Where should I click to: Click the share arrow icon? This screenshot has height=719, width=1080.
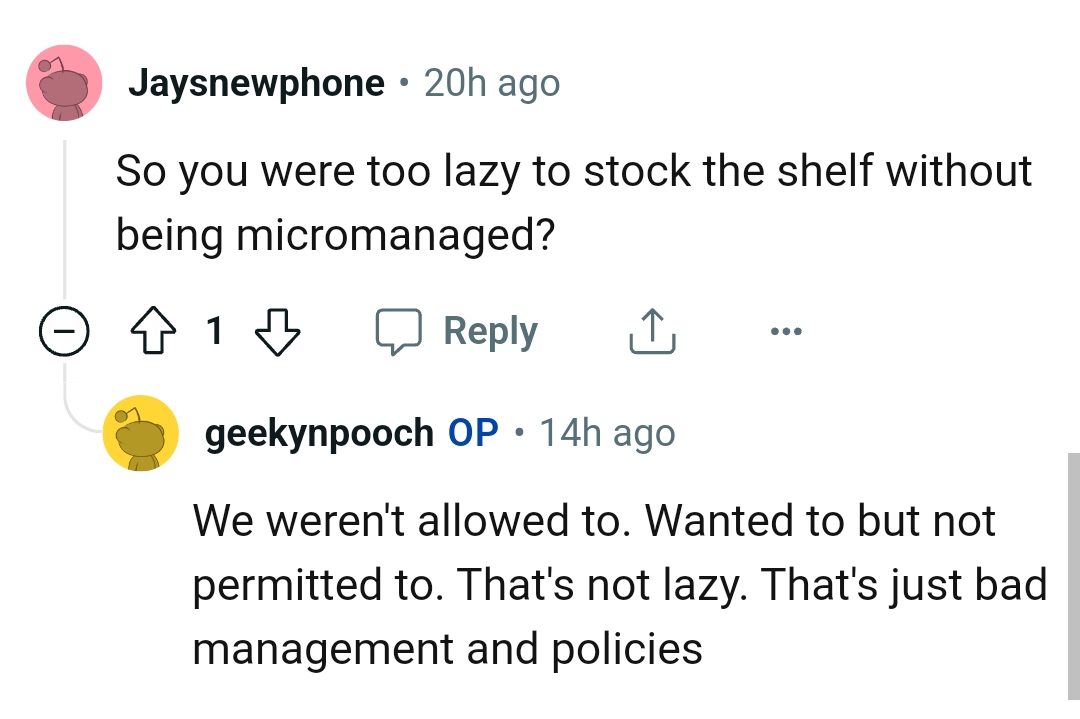pyautogui.click(x=652, y=331)
